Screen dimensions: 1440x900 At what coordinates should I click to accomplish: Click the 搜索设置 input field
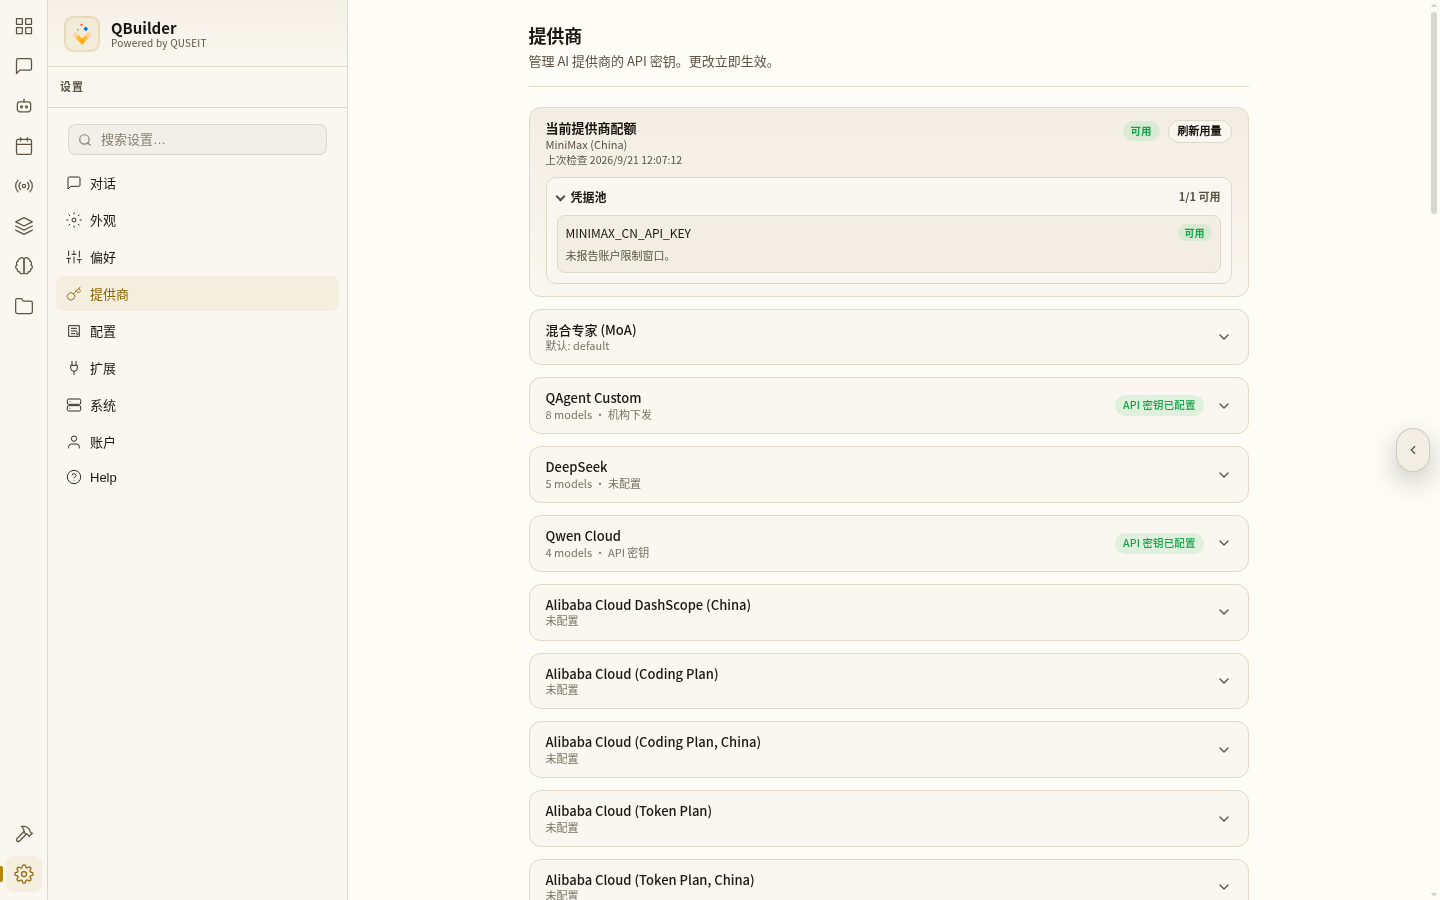pos(197,140)
